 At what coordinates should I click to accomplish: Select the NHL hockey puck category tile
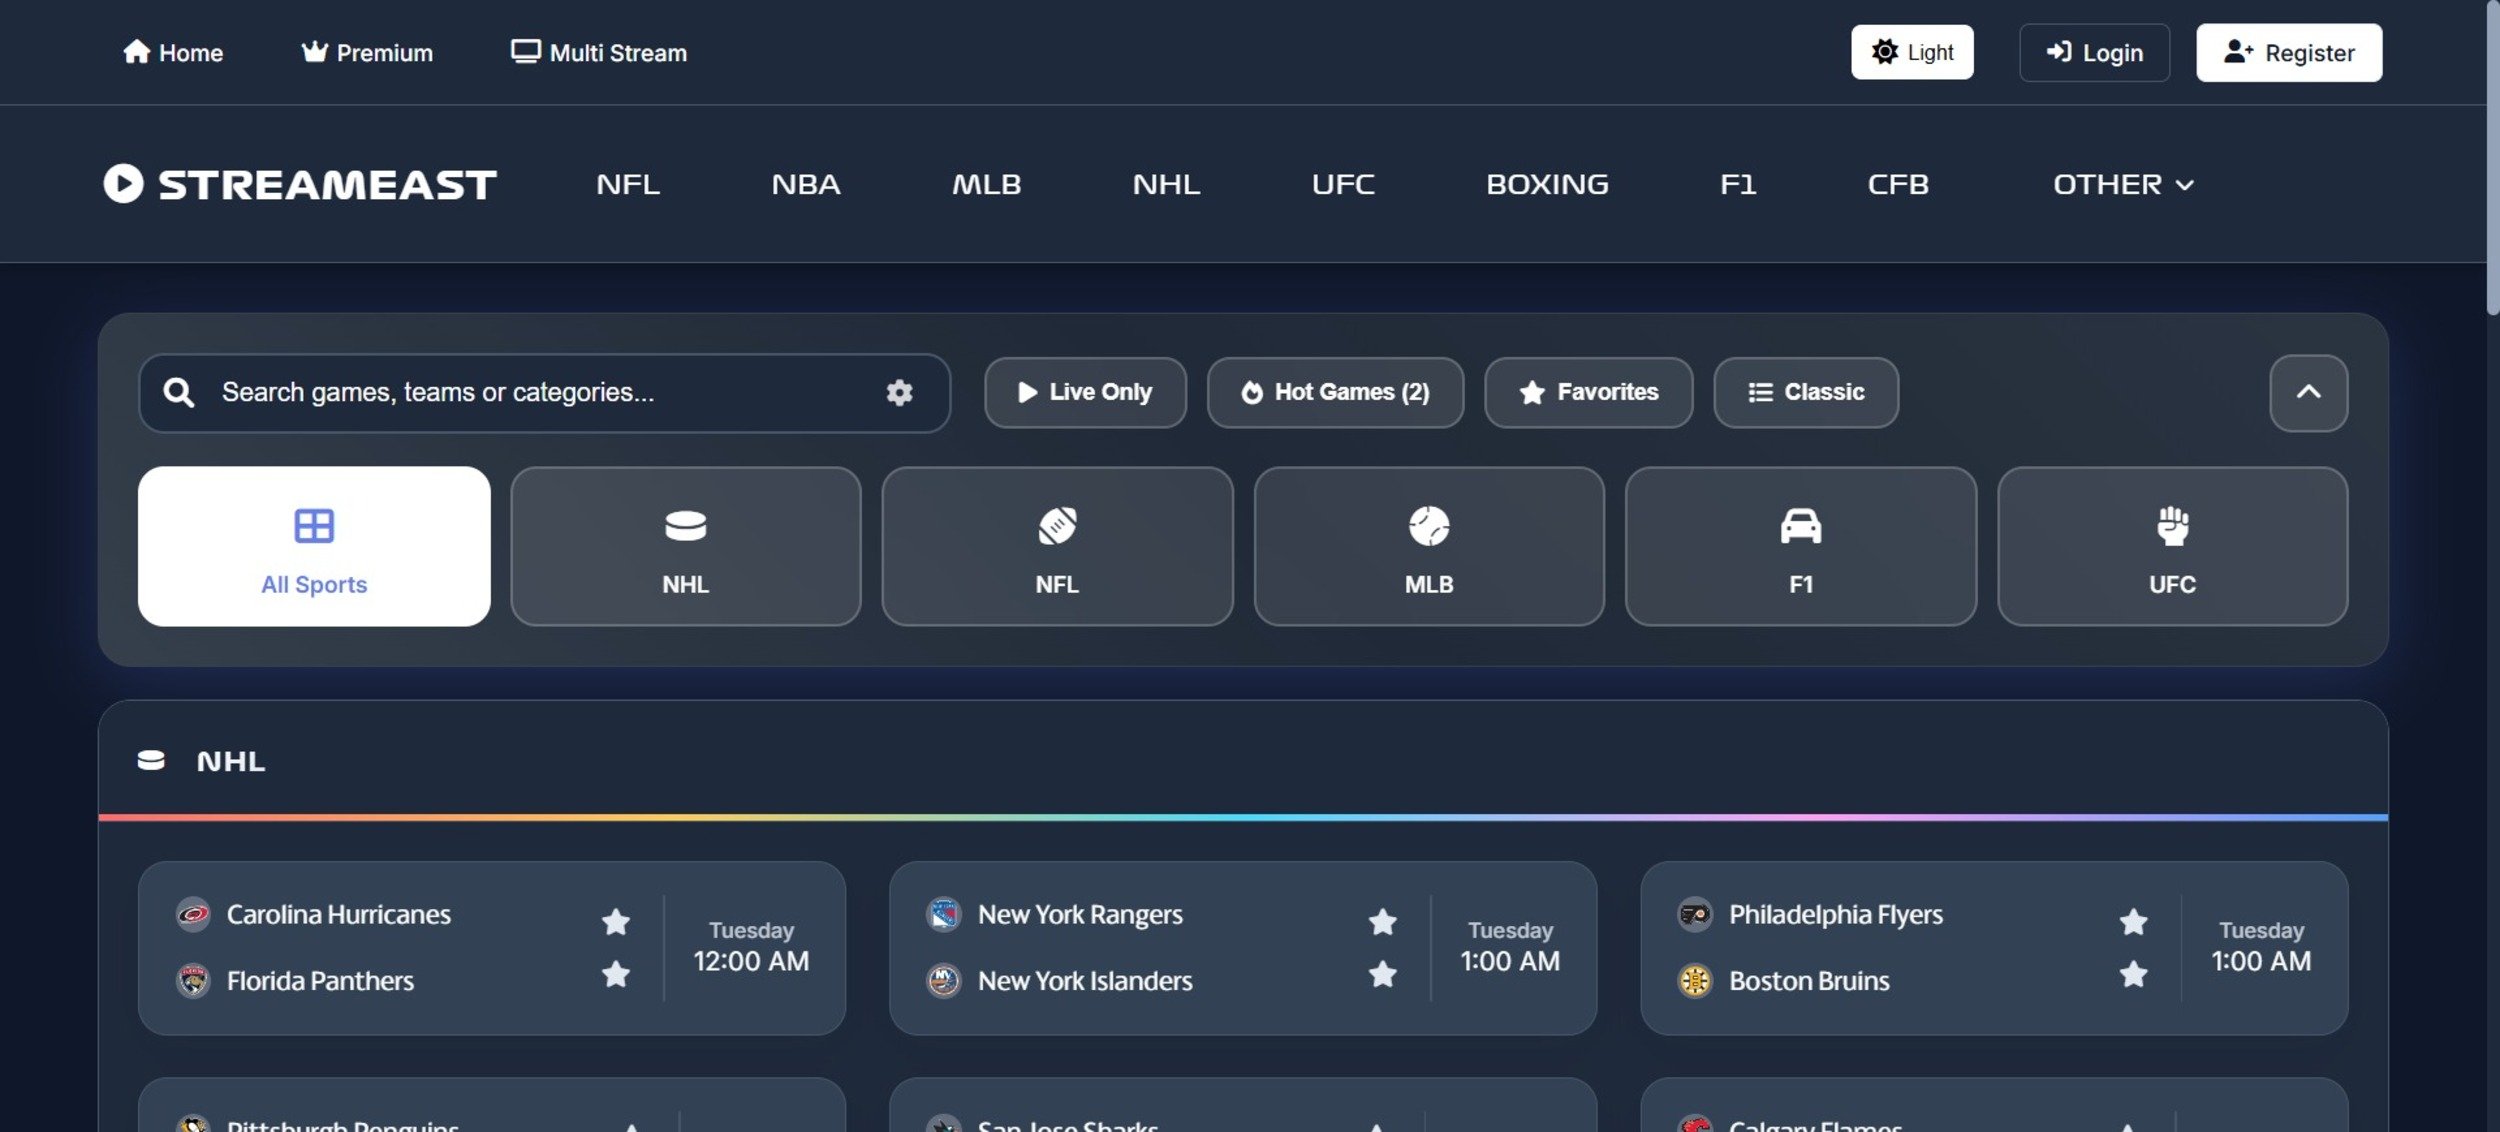tap(685, 546)
